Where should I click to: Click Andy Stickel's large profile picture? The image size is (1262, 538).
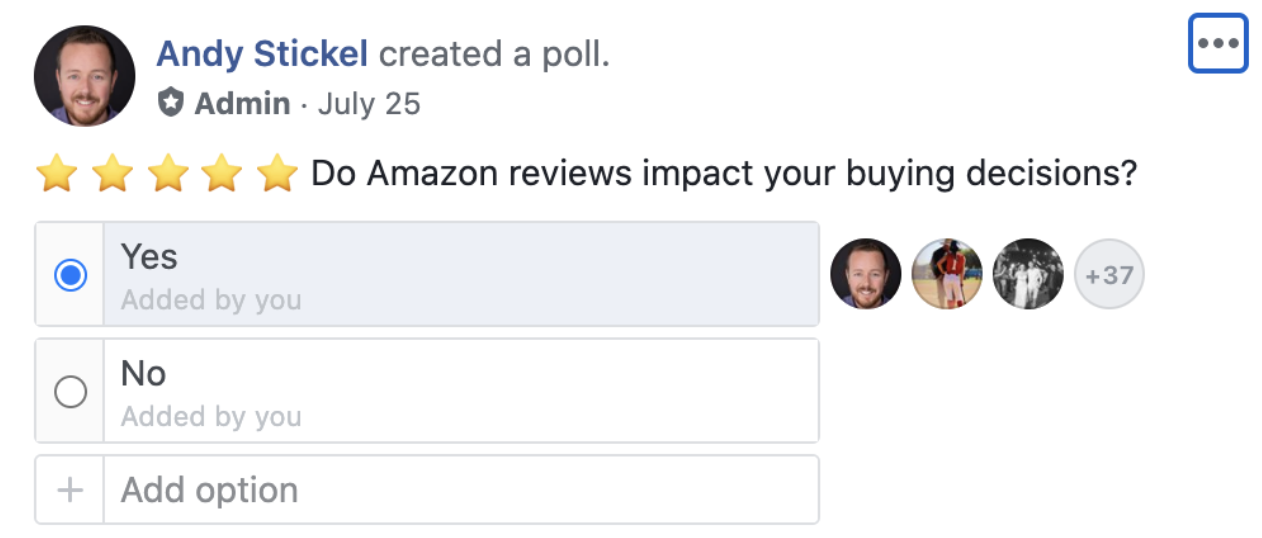pyautogui.click(x=84, y=76)
